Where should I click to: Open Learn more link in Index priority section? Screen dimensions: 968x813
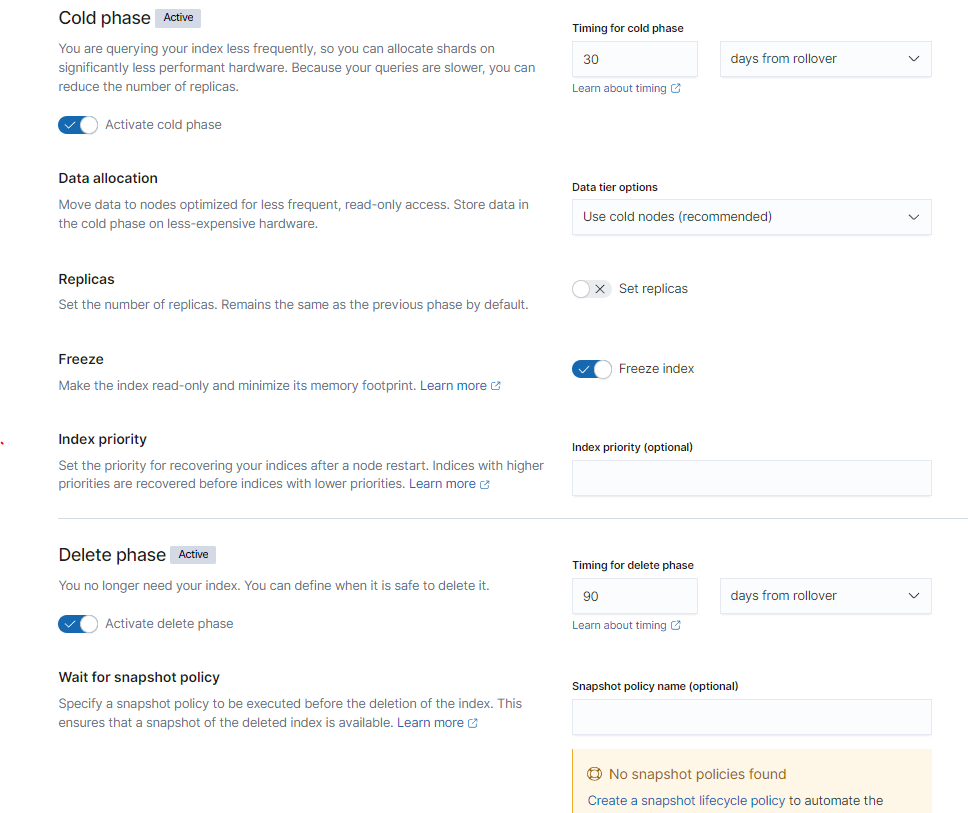click(449, 484)
